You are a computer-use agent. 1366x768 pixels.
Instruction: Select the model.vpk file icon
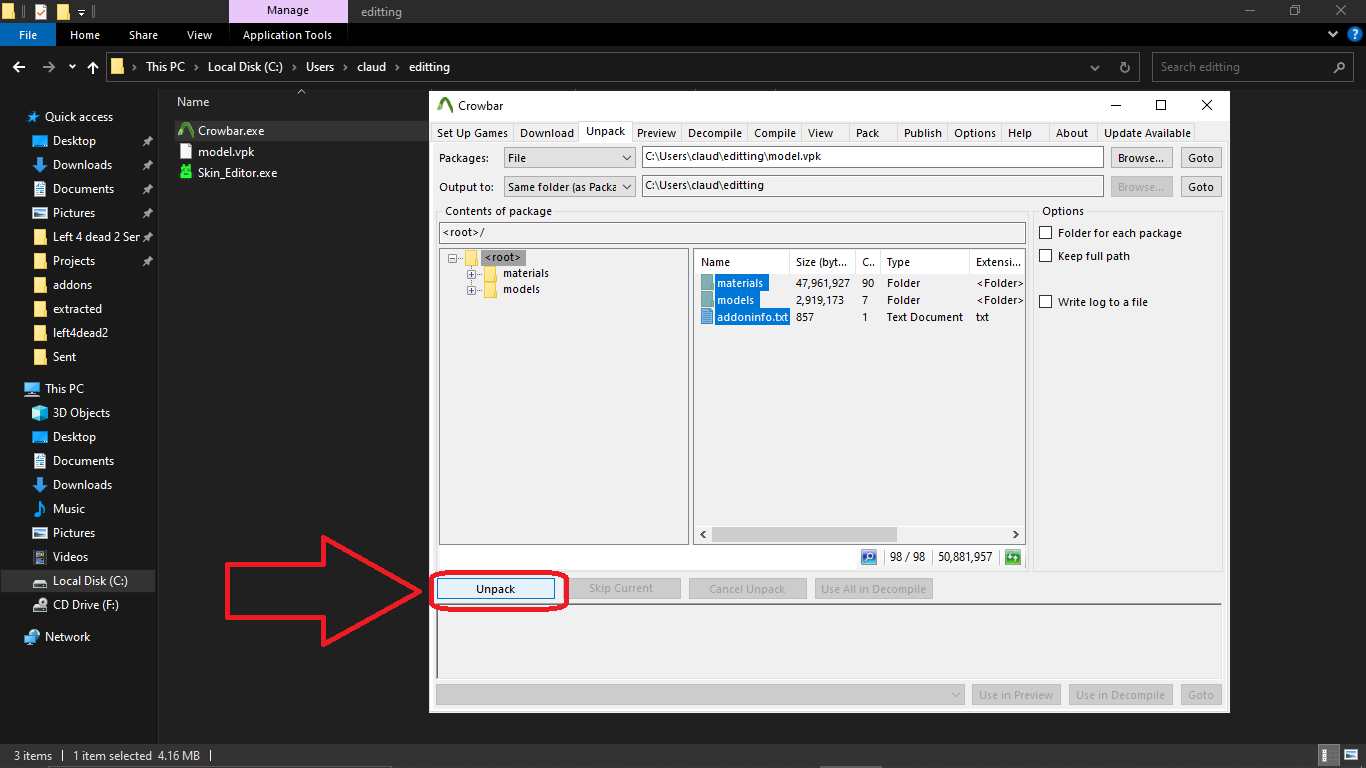185,151
